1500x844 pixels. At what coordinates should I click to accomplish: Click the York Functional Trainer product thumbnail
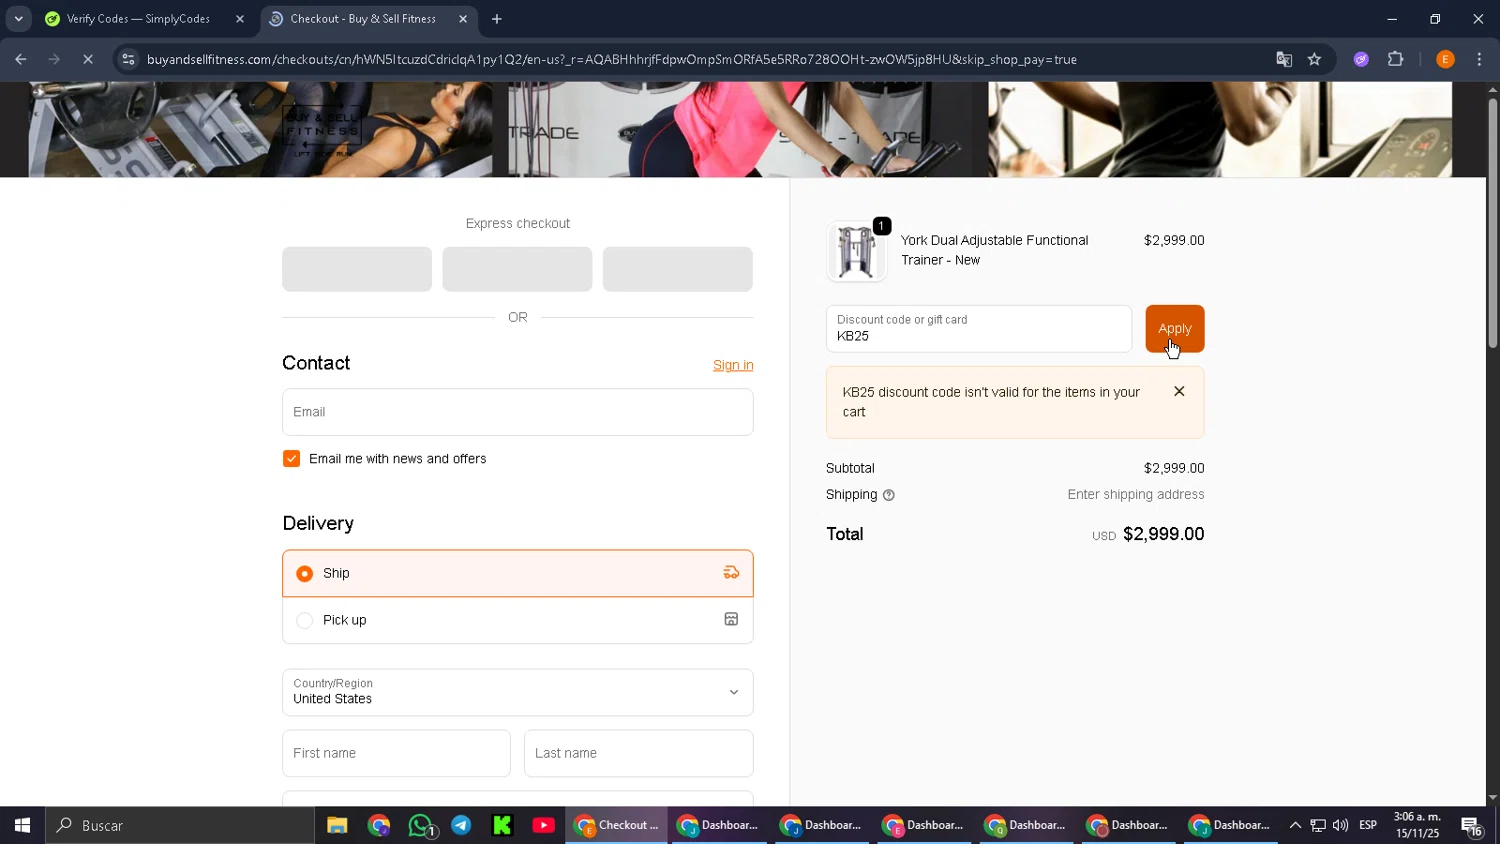tap(856, 250)
